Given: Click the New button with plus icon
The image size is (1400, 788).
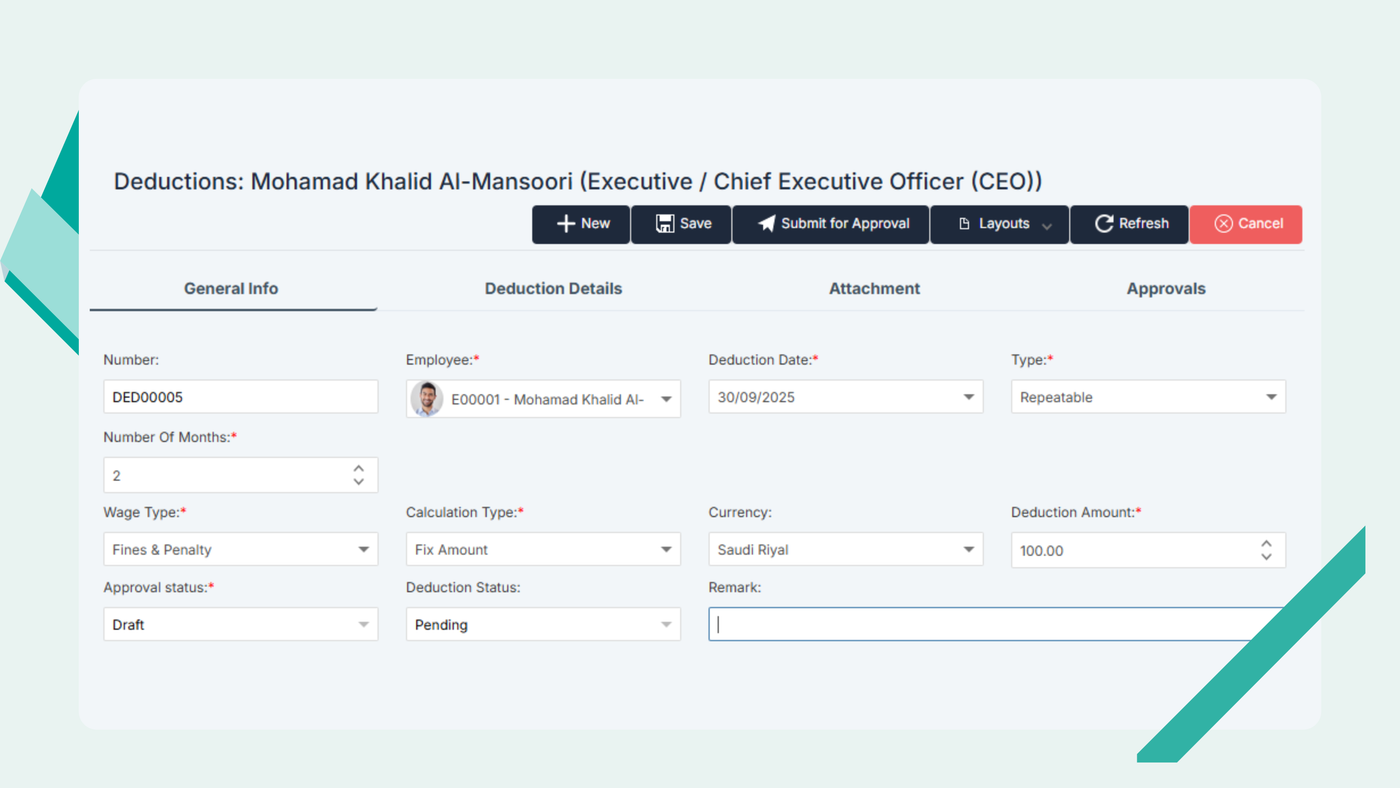Looking at the screenshot, I should coord(581,224).
